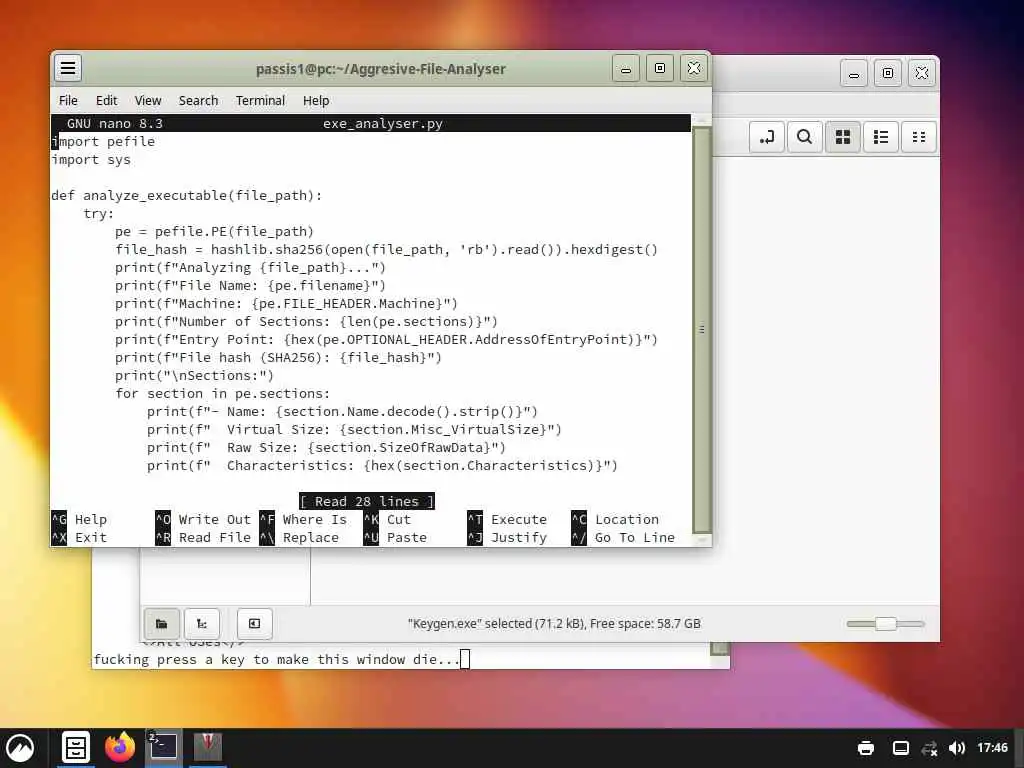Viewport: 1024px width, 768px height.
Task: Click the 'import sys' code line
Action: coord(91,160)
